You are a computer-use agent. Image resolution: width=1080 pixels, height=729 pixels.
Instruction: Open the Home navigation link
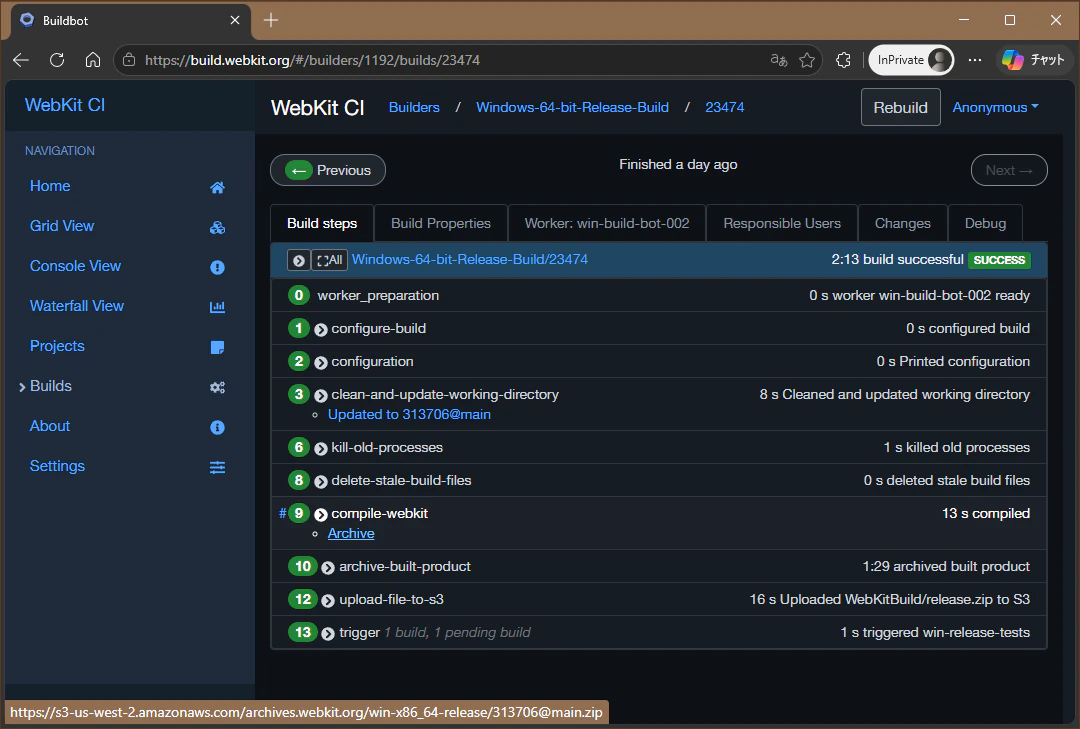coord(50,186)
